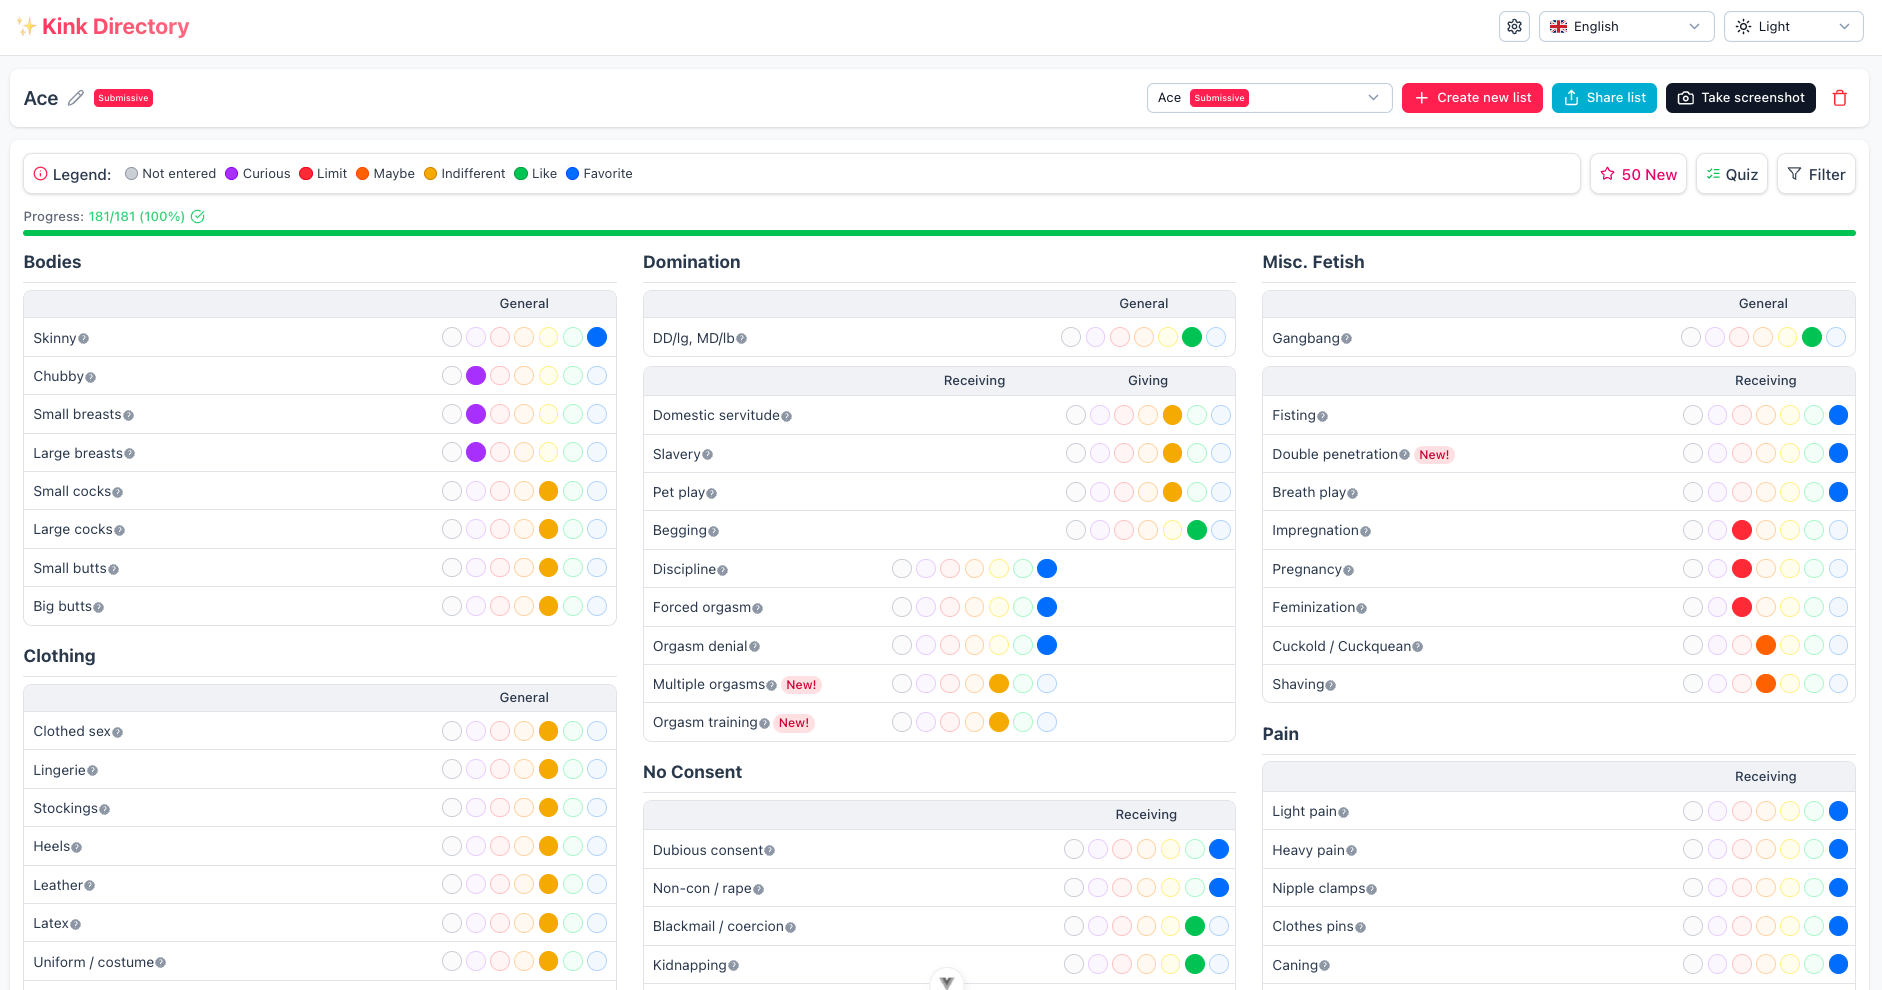The image size is (1882, 990).
Task: Click the Kink Directory logo
Action: 103,27
